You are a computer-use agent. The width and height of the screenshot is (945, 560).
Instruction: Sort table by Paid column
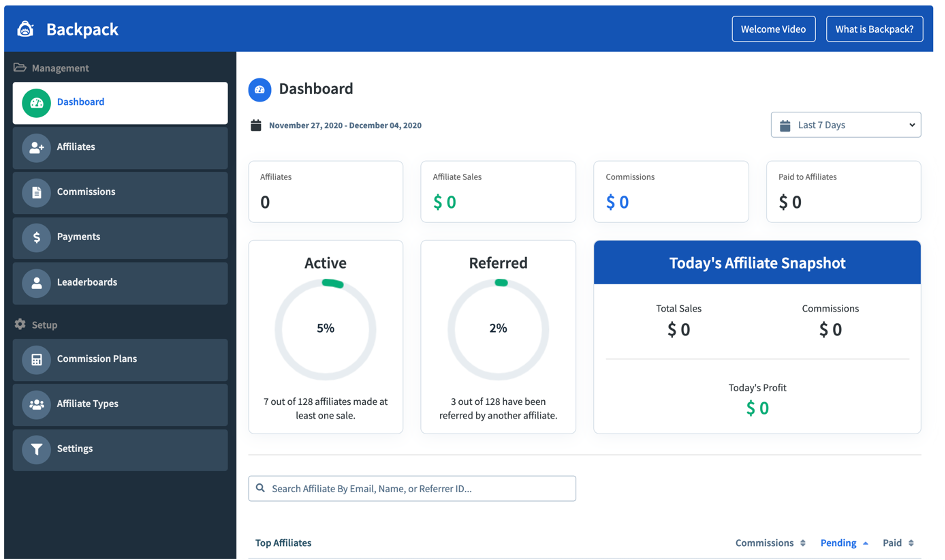tap(898, 543)
